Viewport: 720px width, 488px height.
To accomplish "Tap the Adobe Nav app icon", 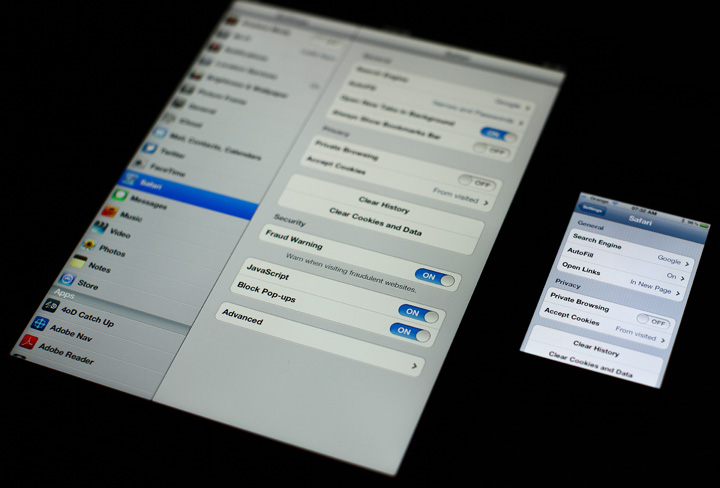I will [39, 323].
